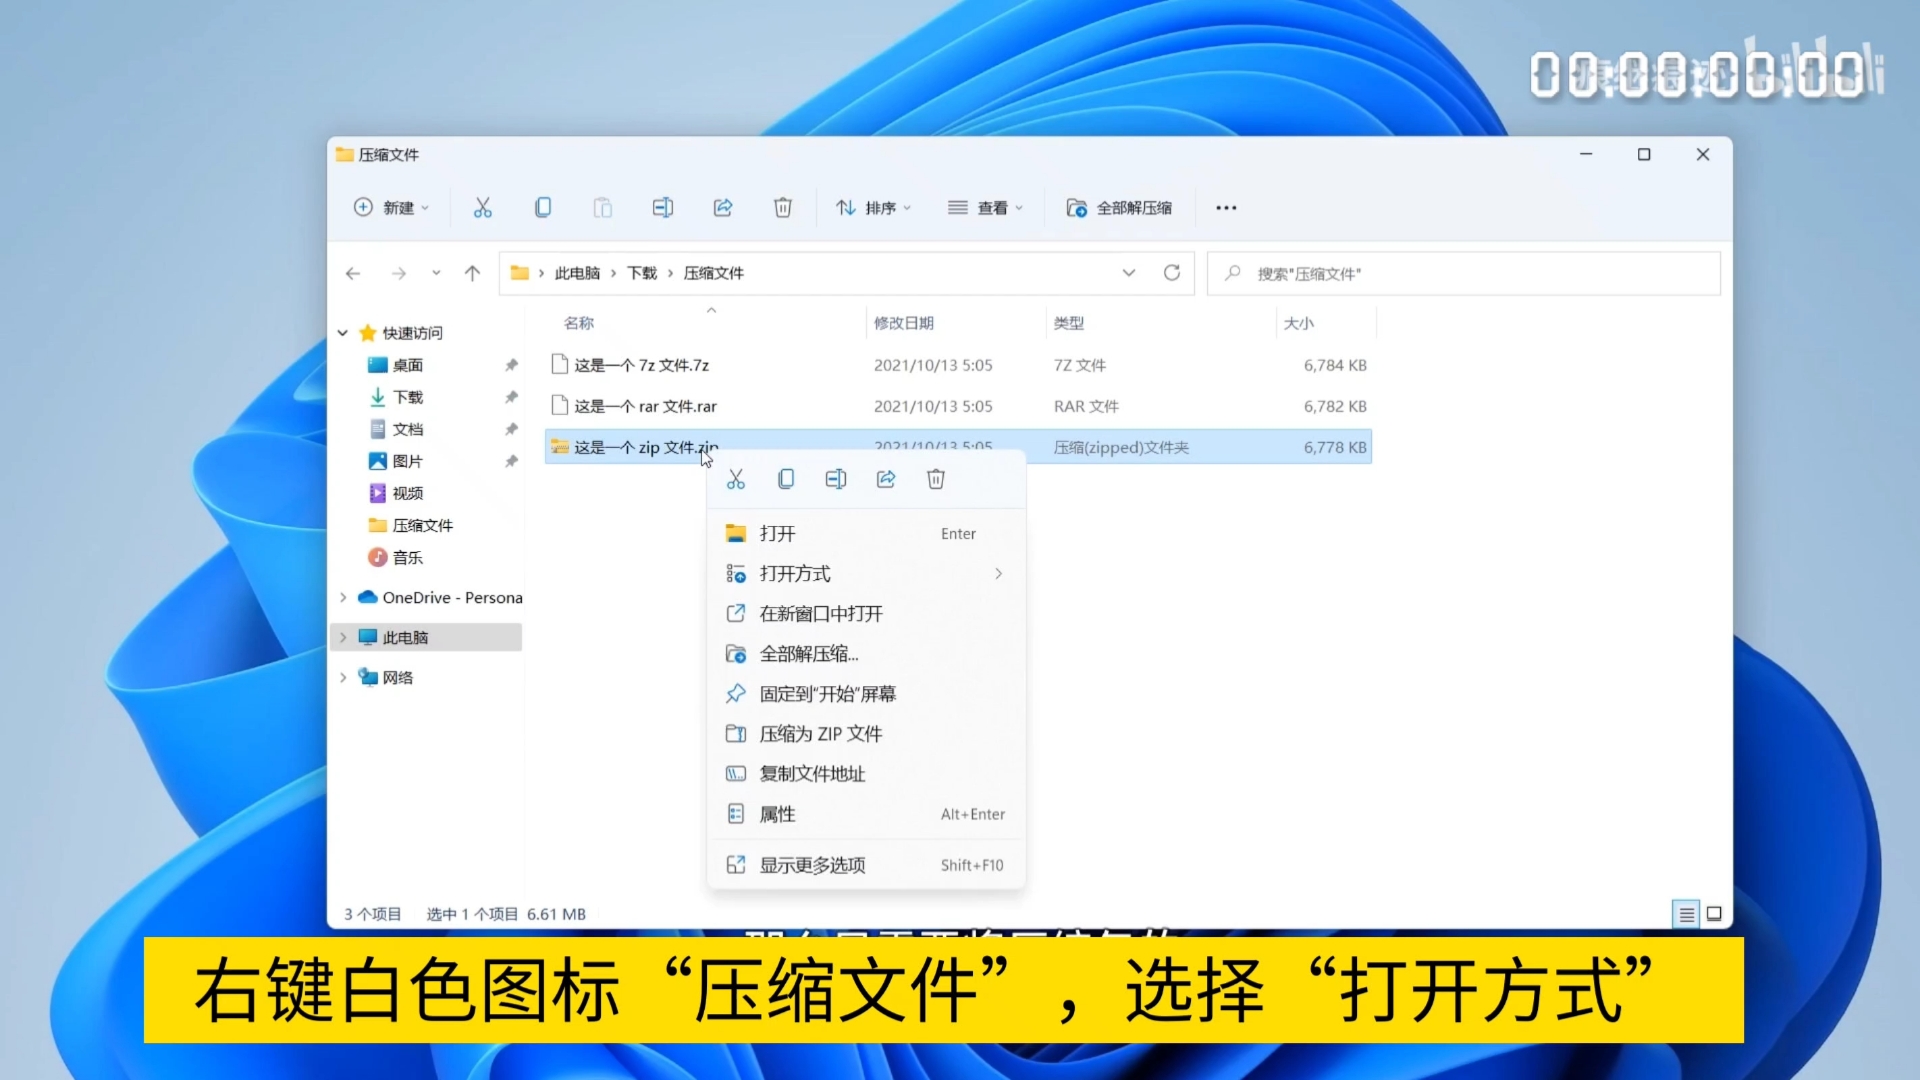
Task: Click the Rename icon in the top toolbar
Action: click(x=662, y=207)
